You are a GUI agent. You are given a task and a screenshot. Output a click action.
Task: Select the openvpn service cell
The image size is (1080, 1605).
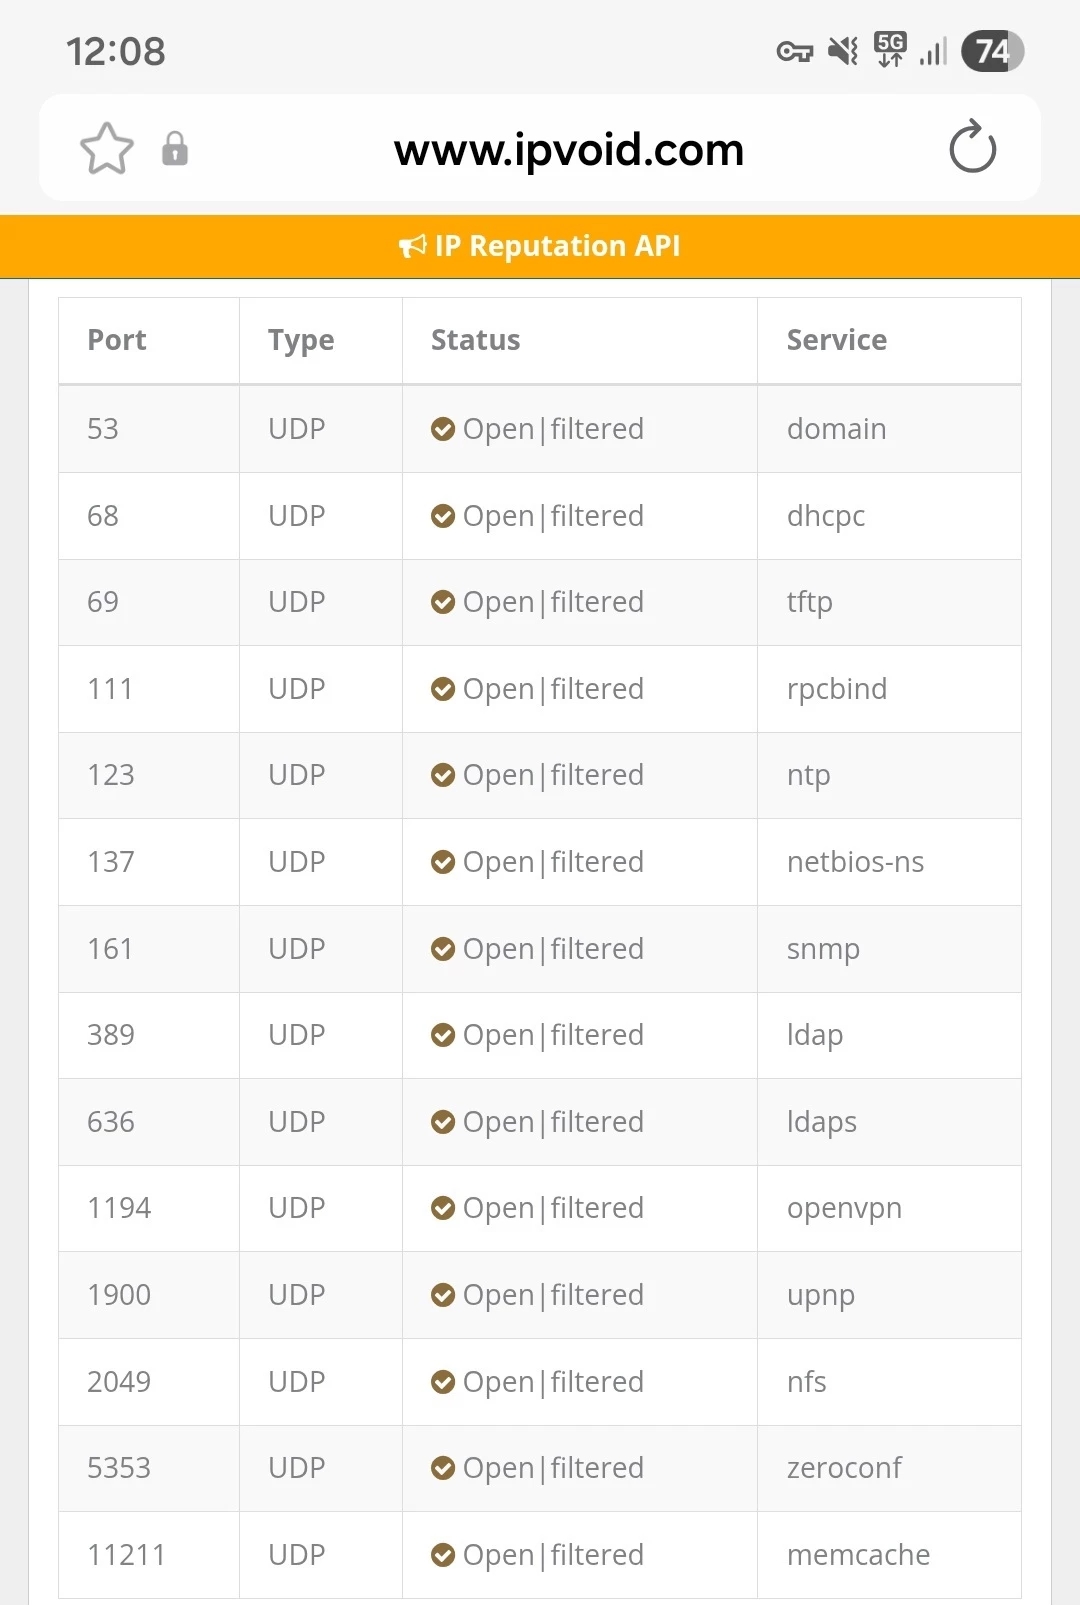click(x=844, y=1208)
